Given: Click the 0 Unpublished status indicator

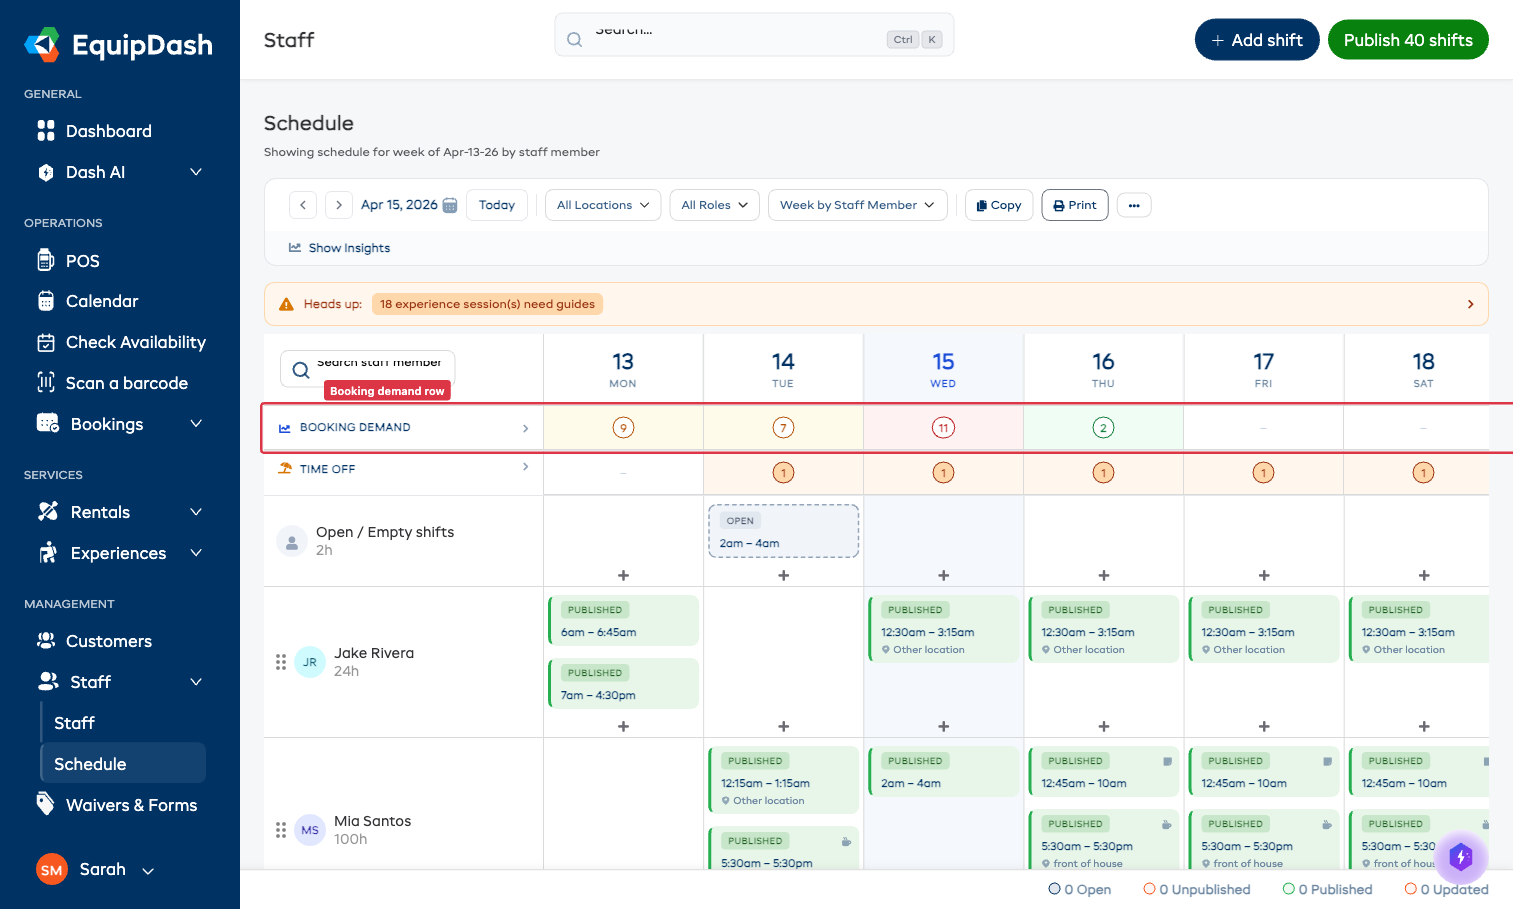Looking at the screenshot, I should pyautogui.click(x=1197, y=889).
